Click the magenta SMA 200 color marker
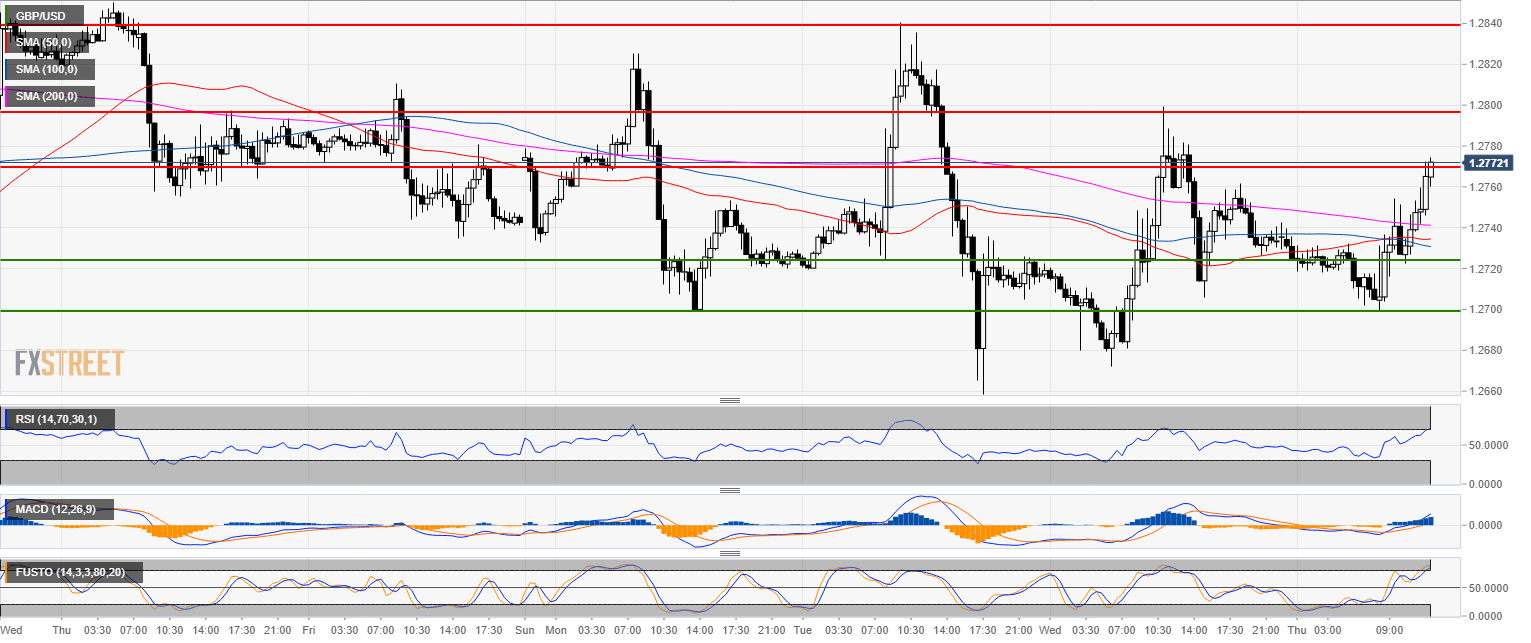Image resolution: width=1531 pixels, height=643 pixels. [x=8, y=97]
